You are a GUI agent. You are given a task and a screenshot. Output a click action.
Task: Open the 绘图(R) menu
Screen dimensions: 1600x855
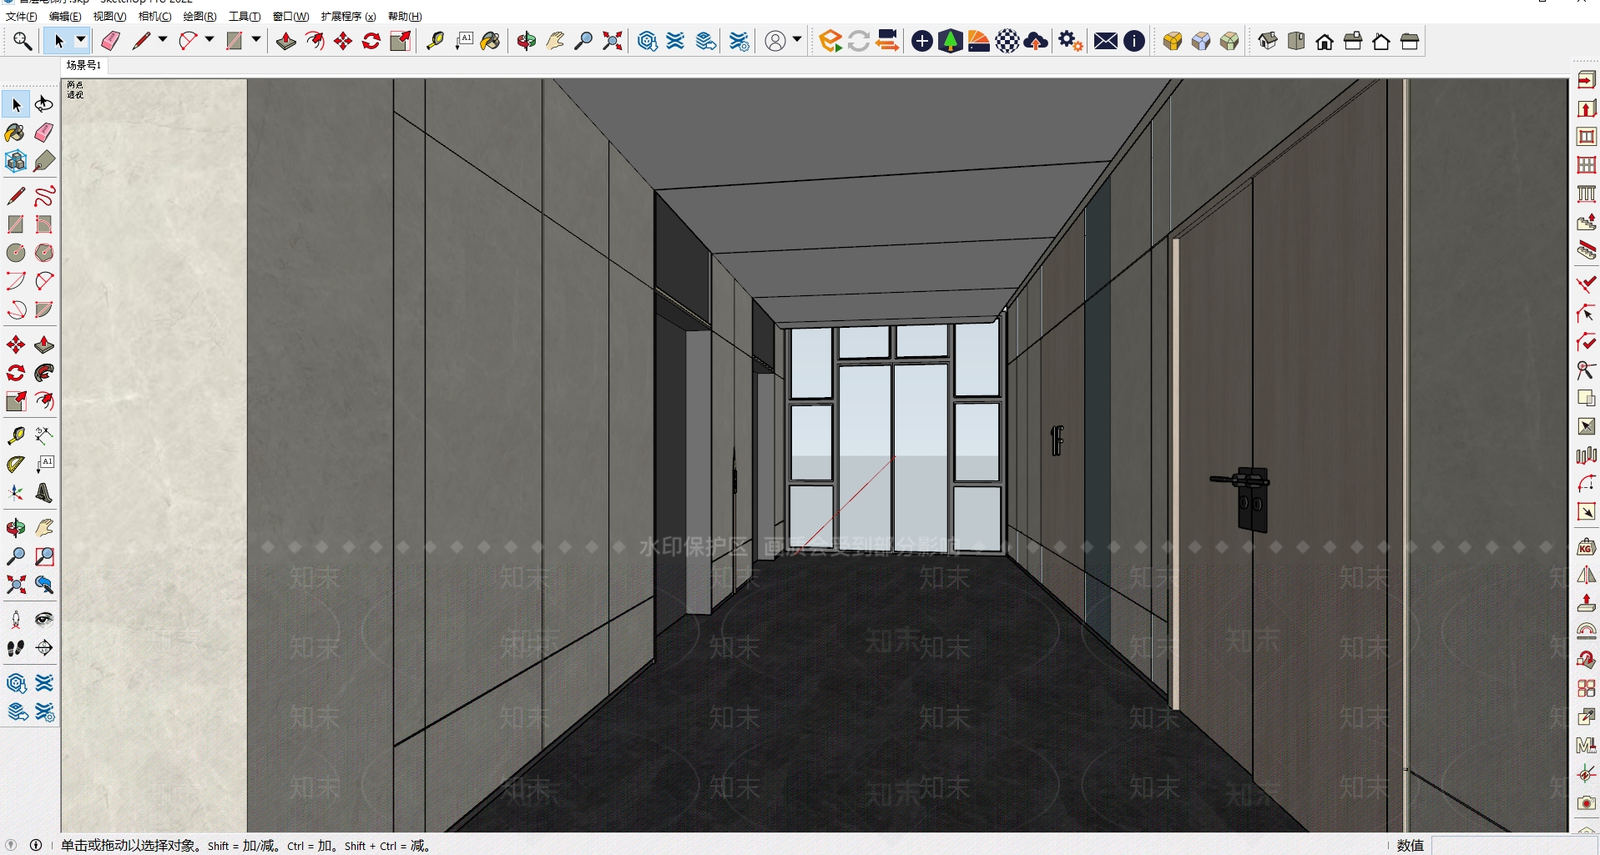[199, 16]
